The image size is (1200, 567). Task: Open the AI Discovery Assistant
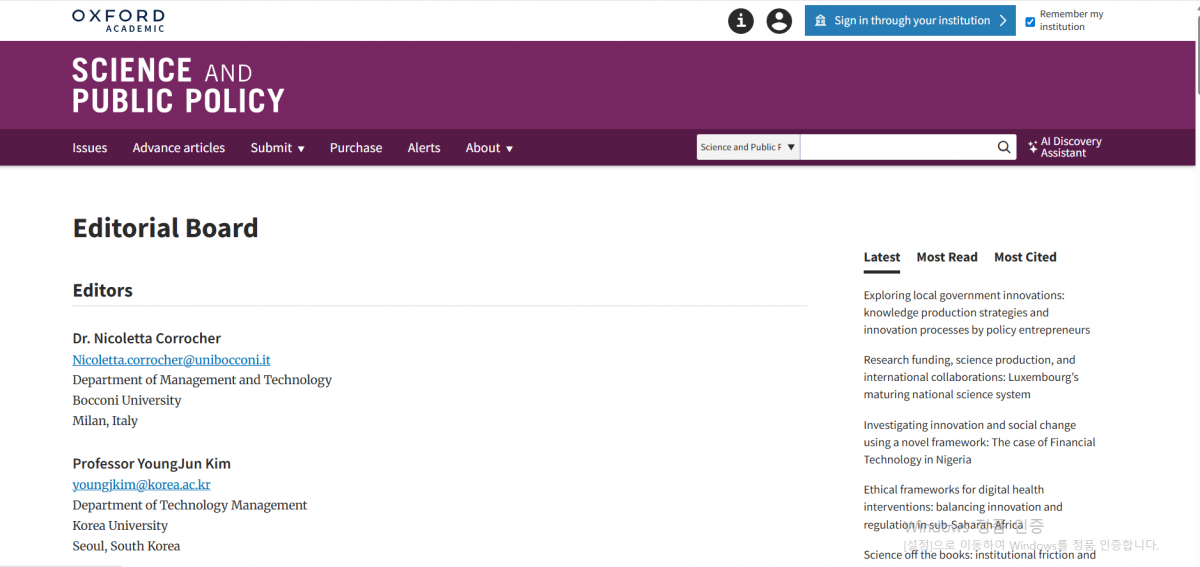[x=1065, y=147]
